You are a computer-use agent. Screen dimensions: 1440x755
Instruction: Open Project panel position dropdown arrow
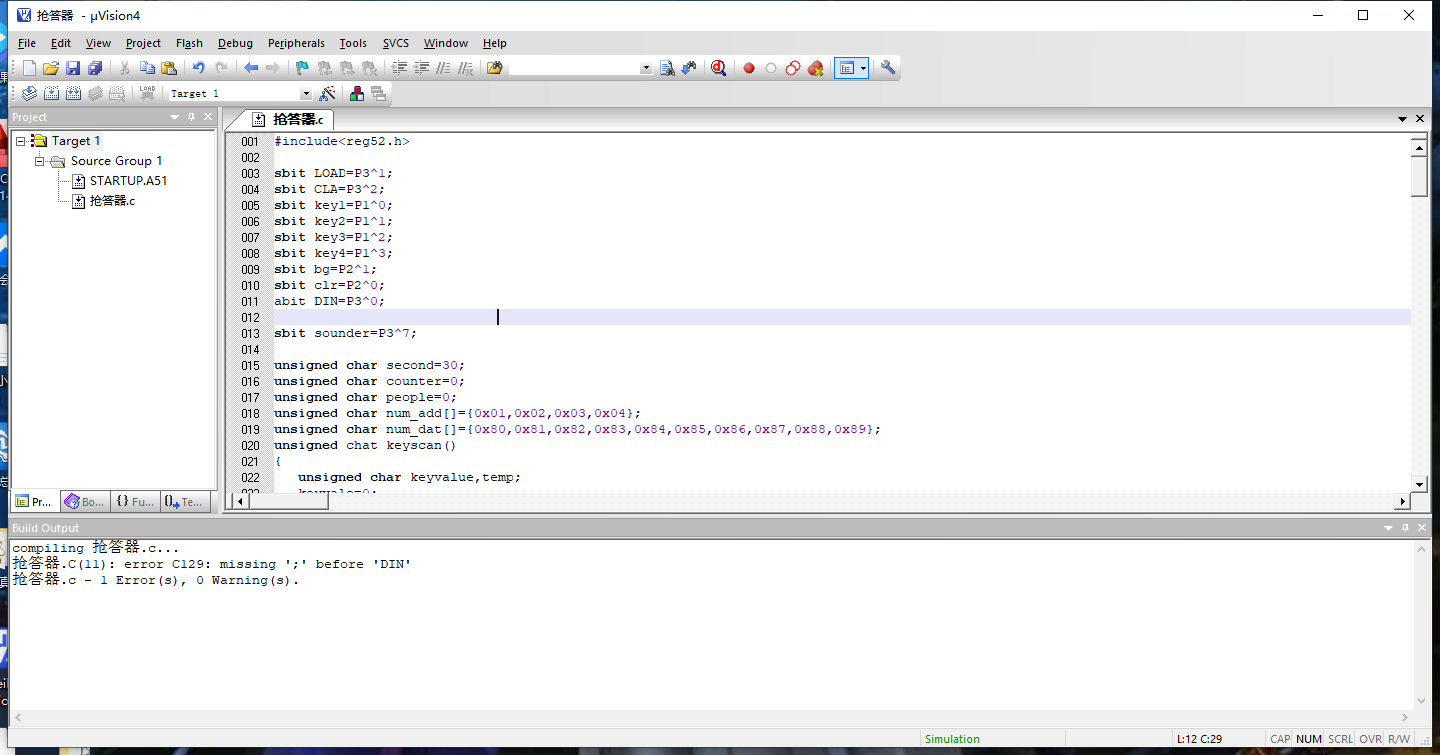coord(175,117)
